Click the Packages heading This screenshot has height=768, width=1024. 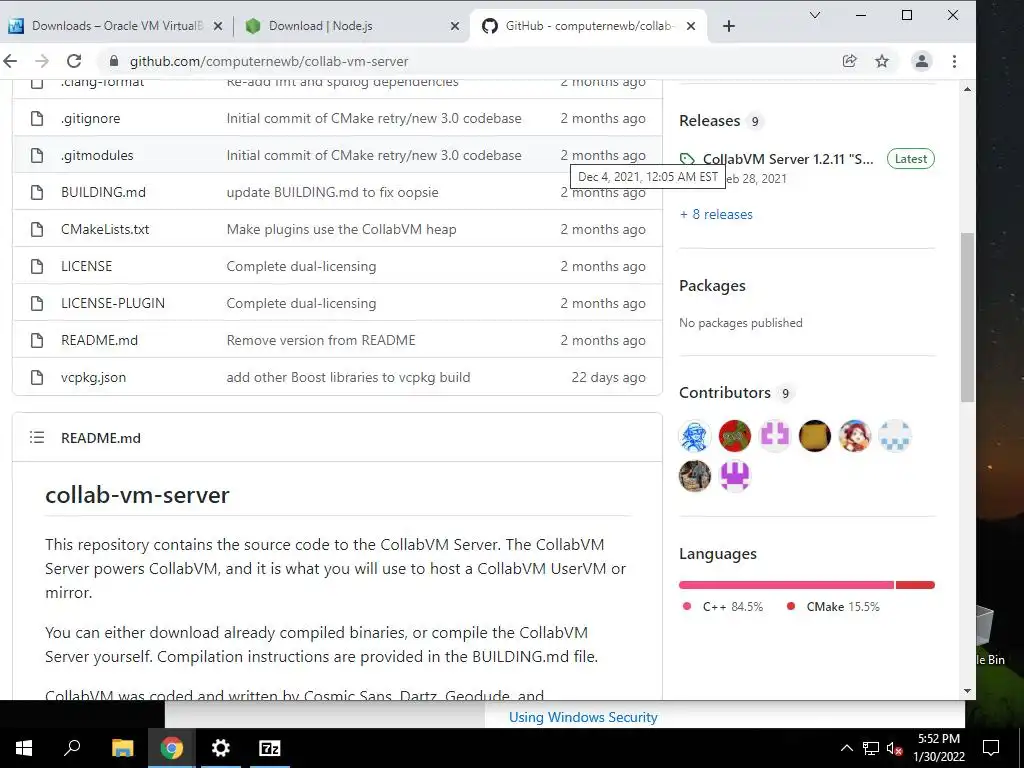coord(712,285)
